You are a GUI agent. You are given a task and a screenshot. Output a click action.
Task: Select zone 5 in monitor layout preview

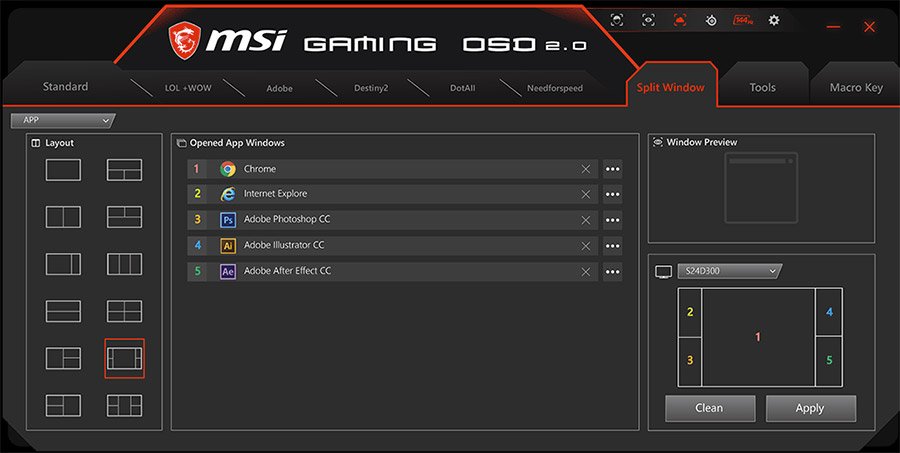click(x=829, y=361)
